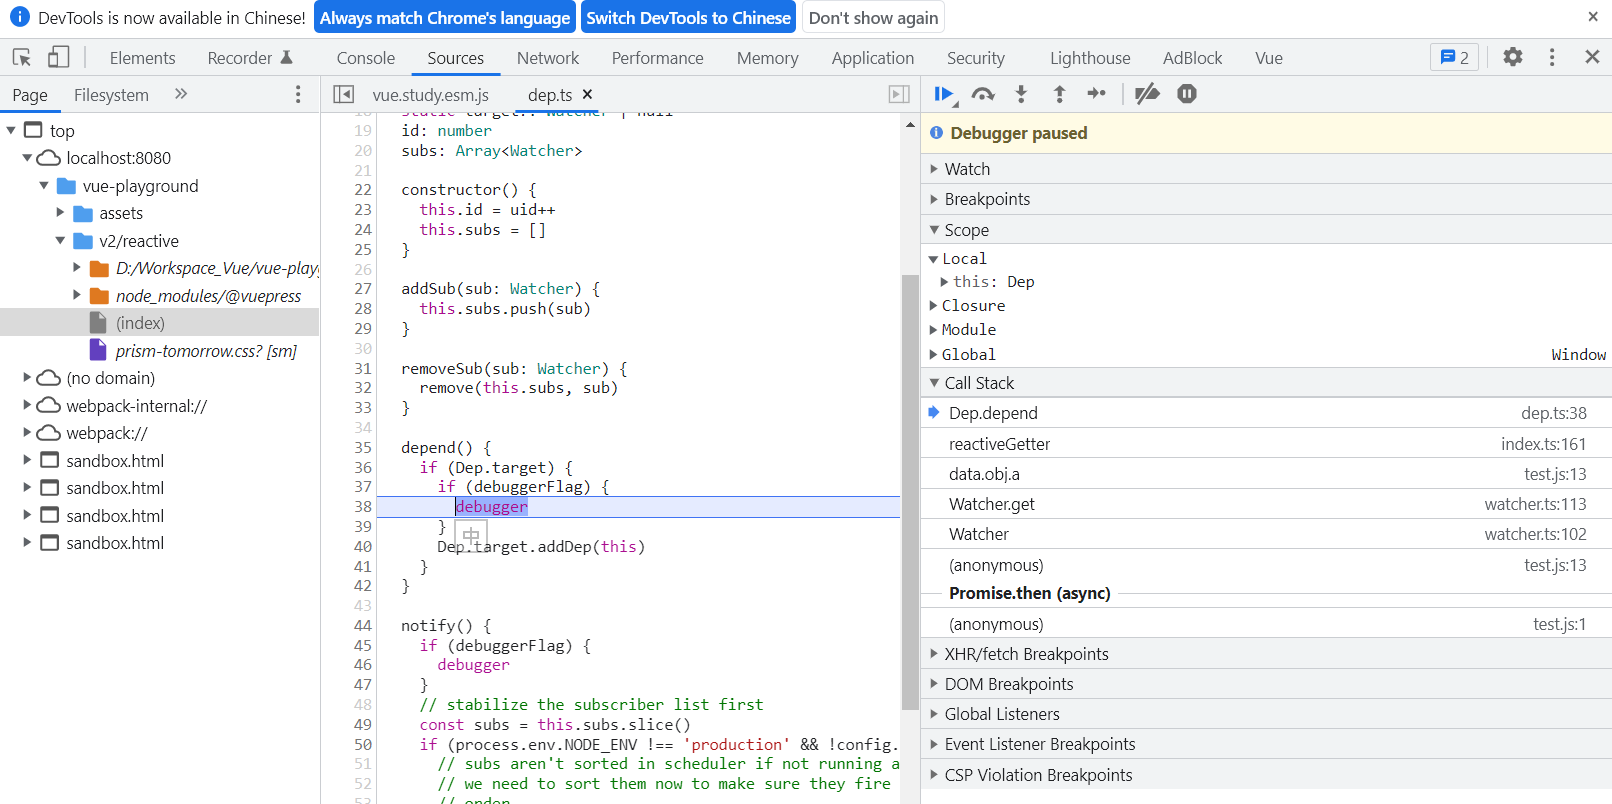Open the vue.study.esm.js file tab

click(x=430, y=95)
